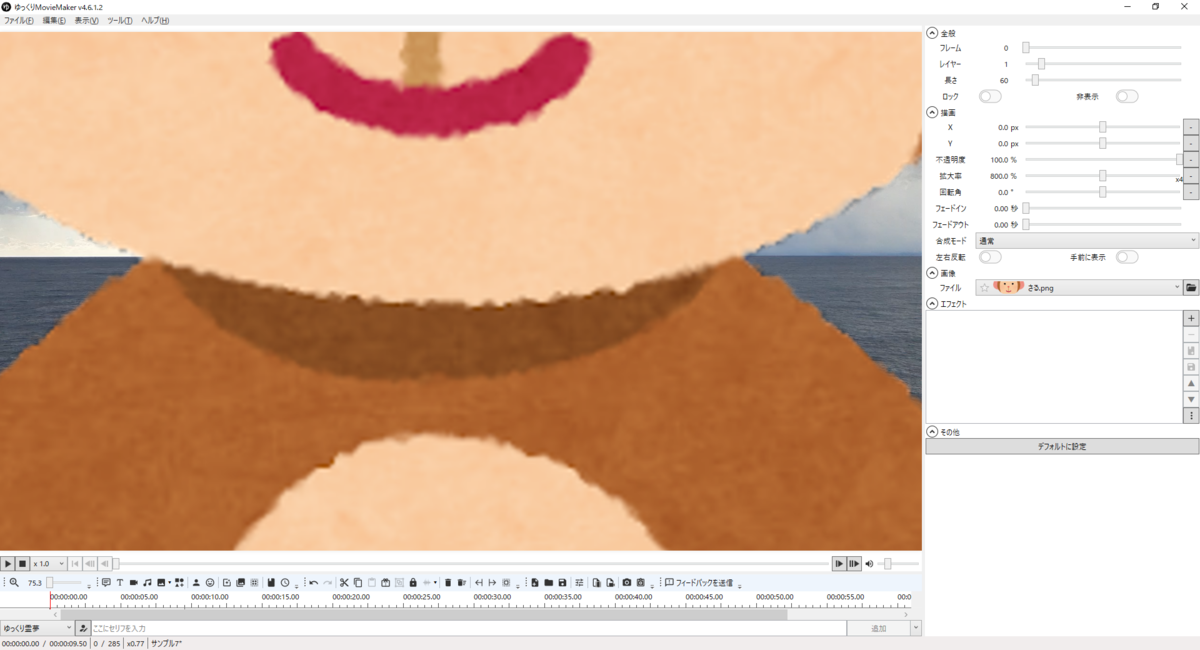The width and height of the screenshot is (1200, 650).
Task: Open the playback speed x 1.0 dropdown
Action: (48, 564)
